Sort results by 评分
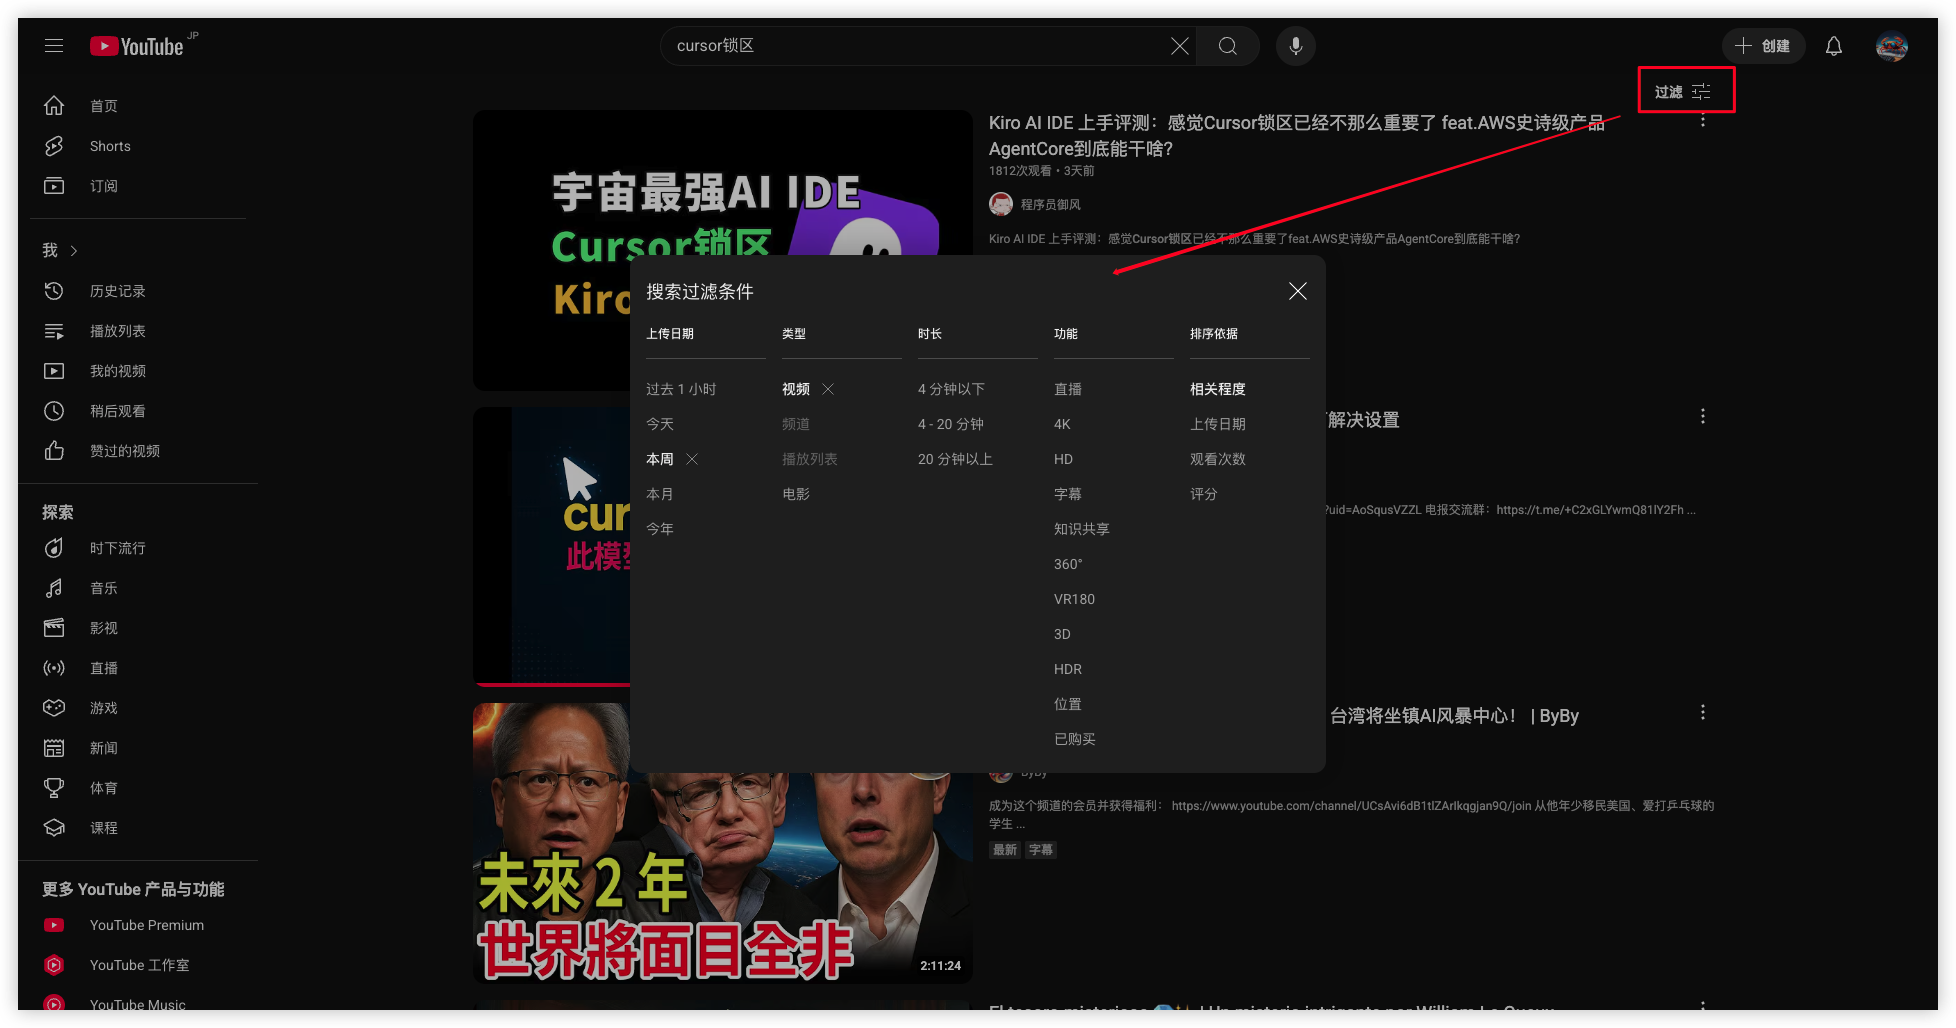 (1204, 494)
